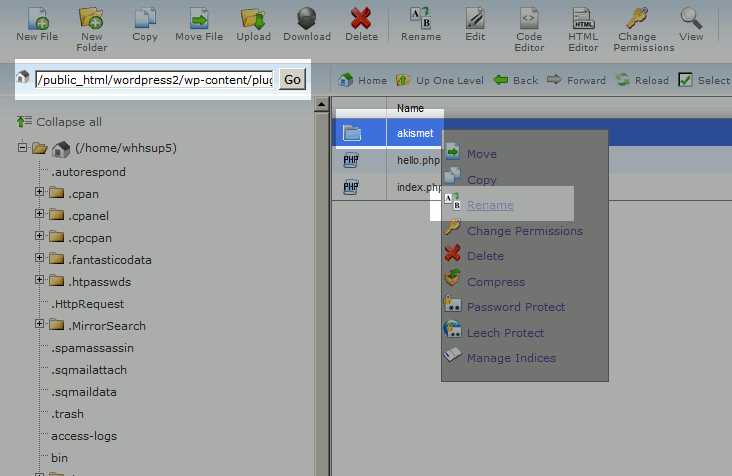The height and width of the screenshot is (476, 732).
Task: Open the HTML Editor tool
Action: pyautogui.click(x=584, y=18)
